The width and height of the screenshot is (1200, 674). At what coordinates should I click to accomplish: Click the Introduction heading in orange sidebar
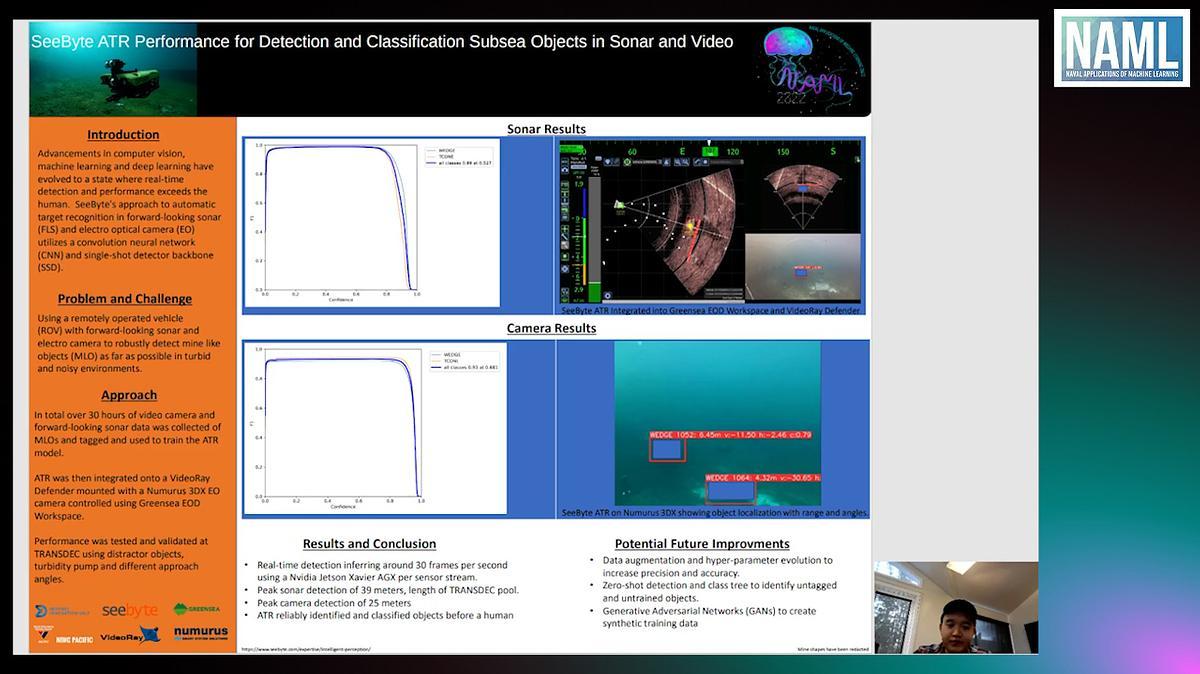click(123, 135)
